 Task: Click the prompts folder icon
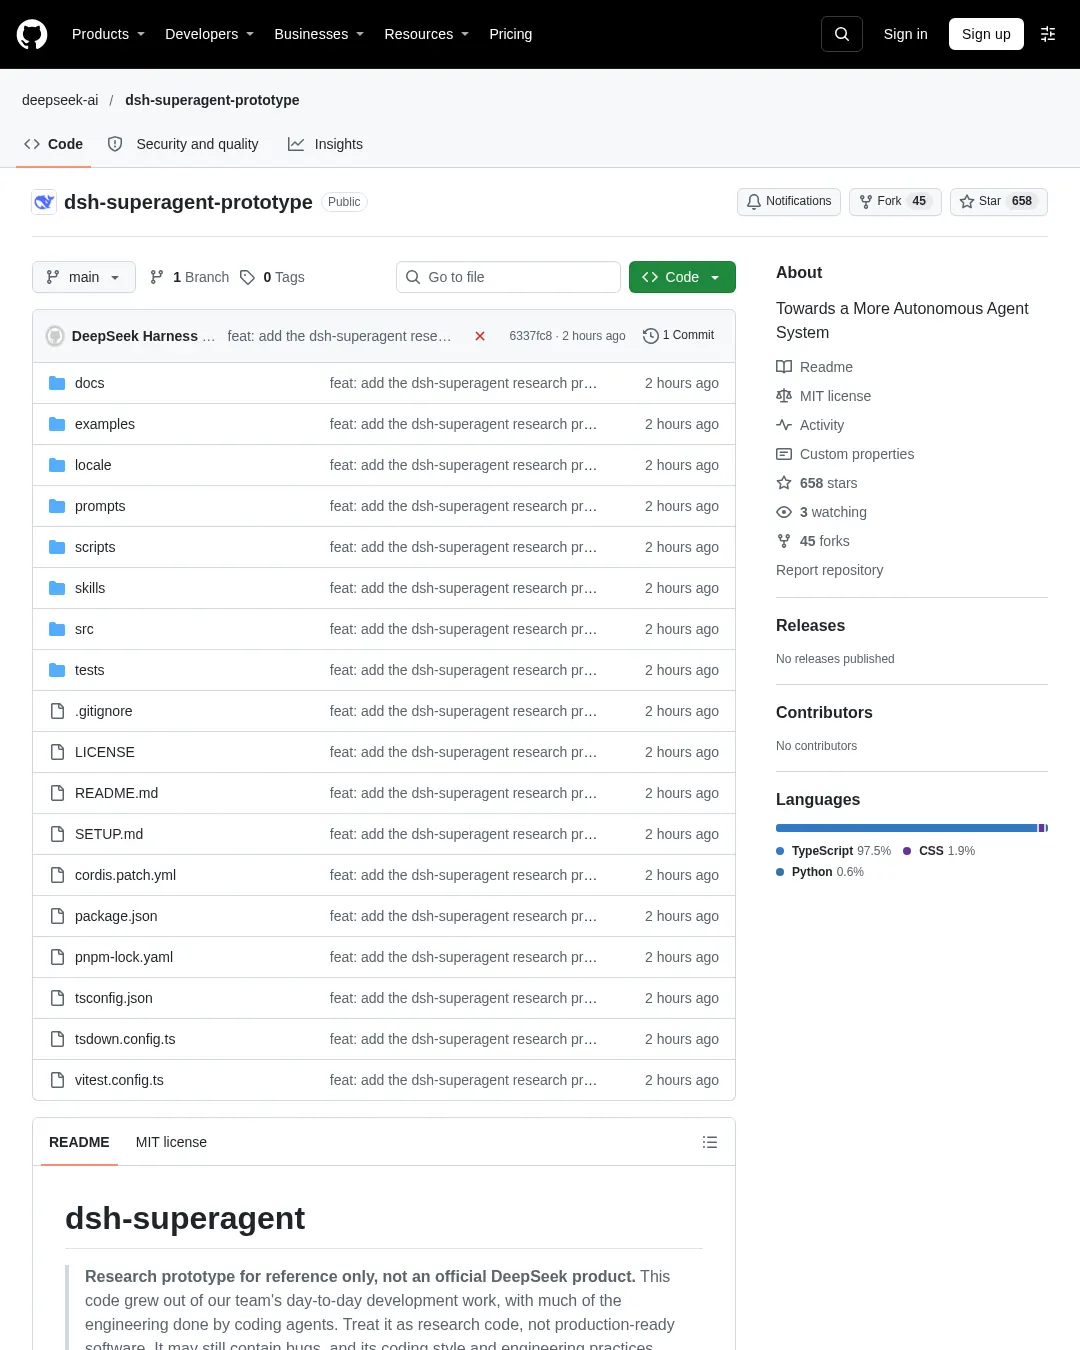tap(57, 506)
